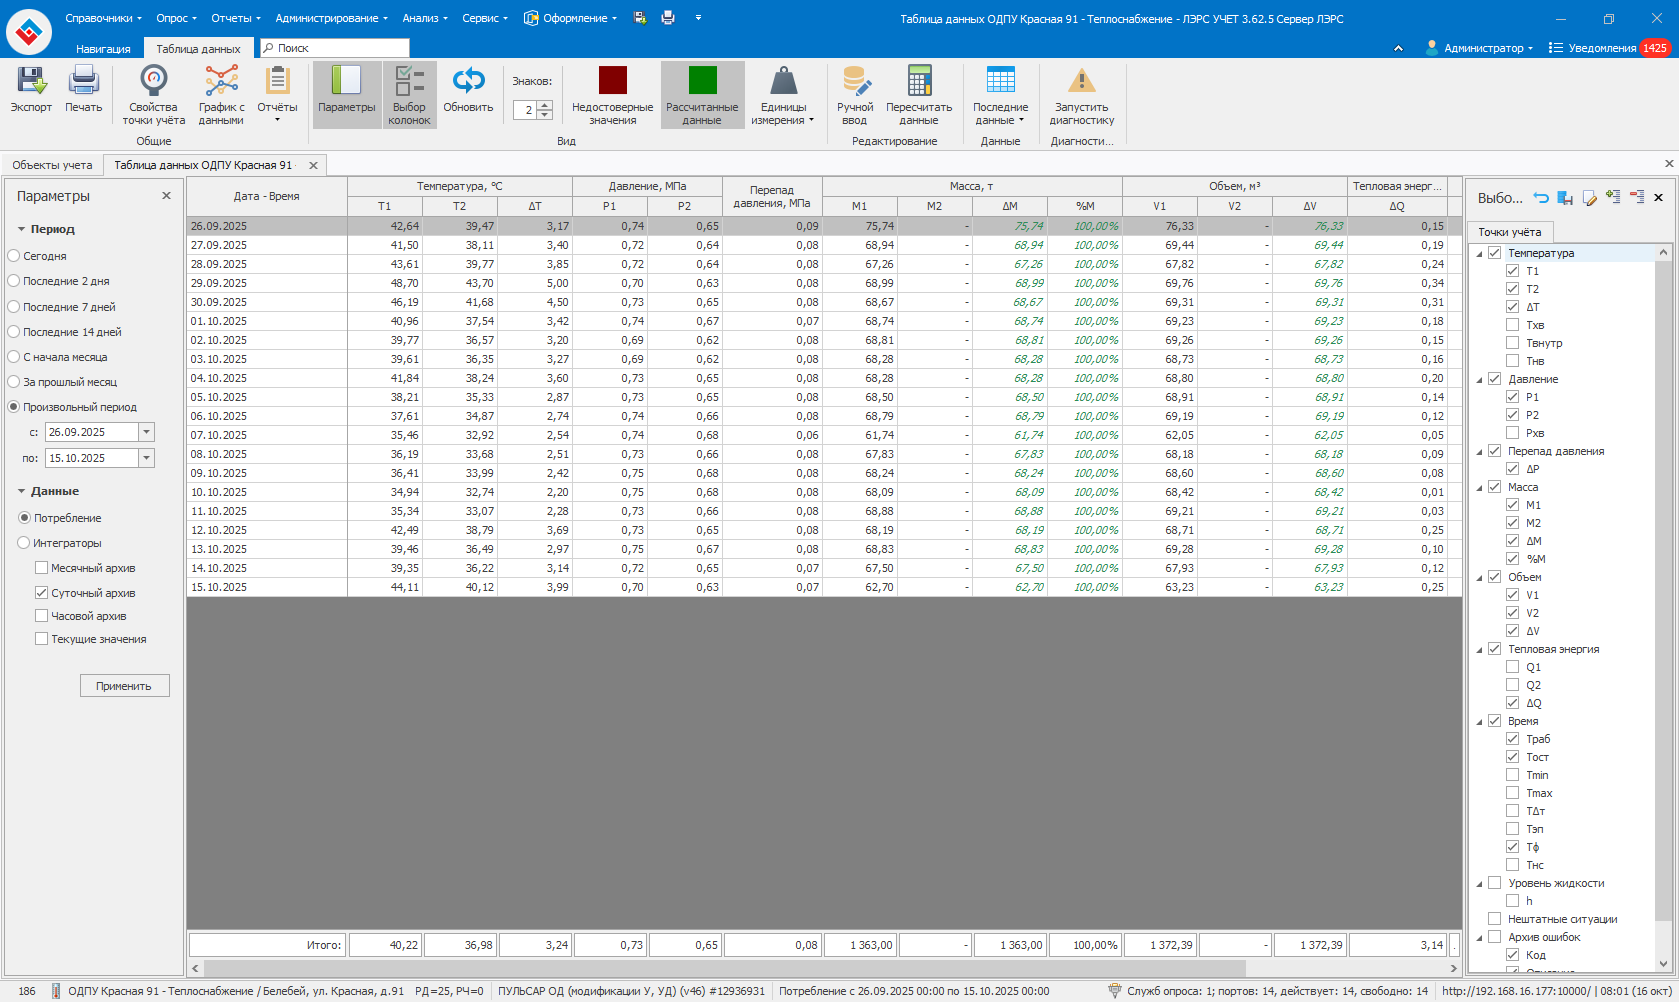Screen dimensions: 1679x1002
Task: Launch Запустить диагностику warning icon
Action: [1081, 81]
